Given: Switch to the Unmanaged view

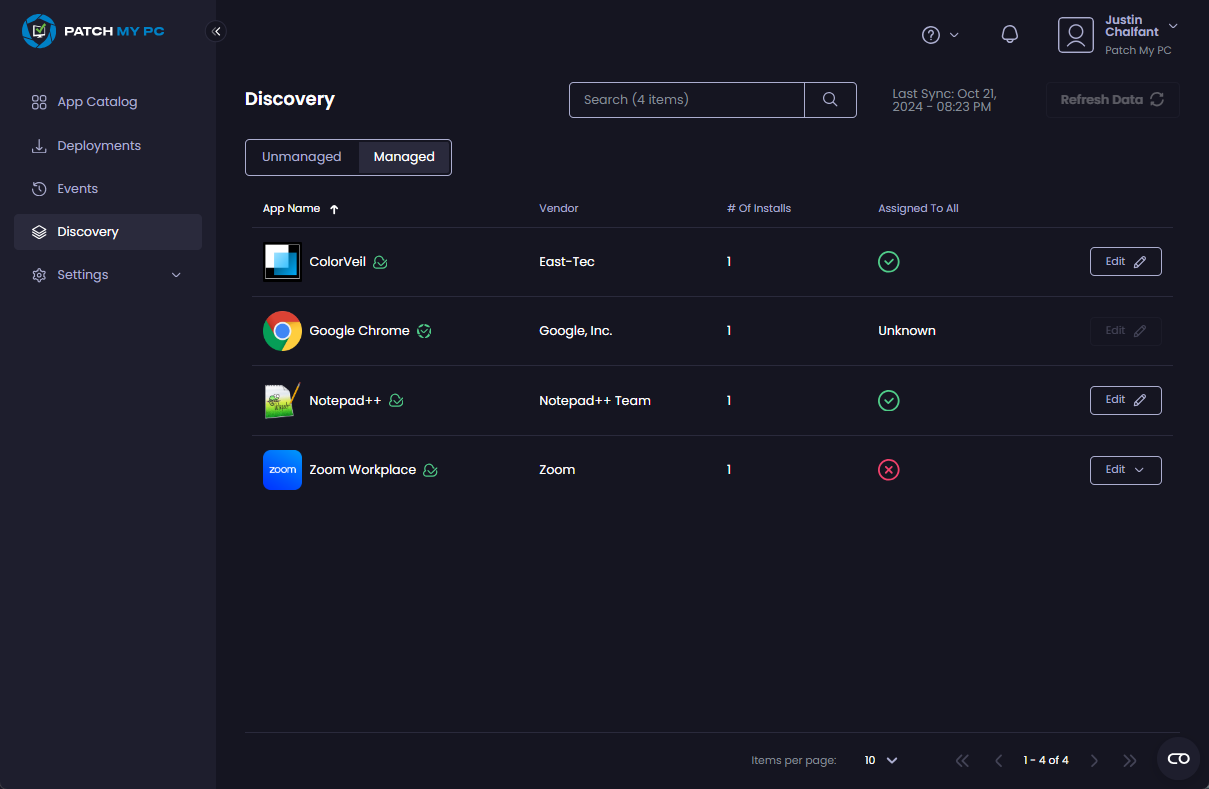Looking at the screenshot, I should pos(302,157).
